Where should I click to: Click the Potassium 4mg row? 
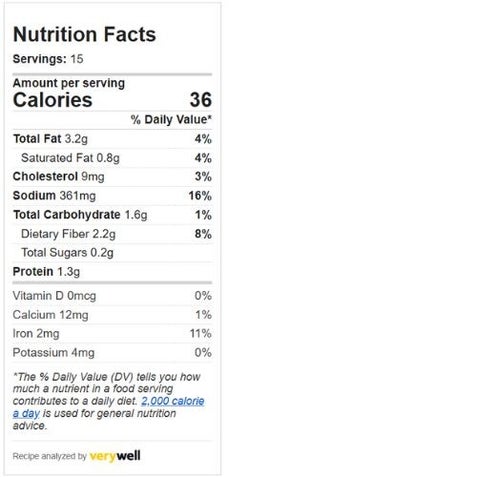[x=112, y=352]
